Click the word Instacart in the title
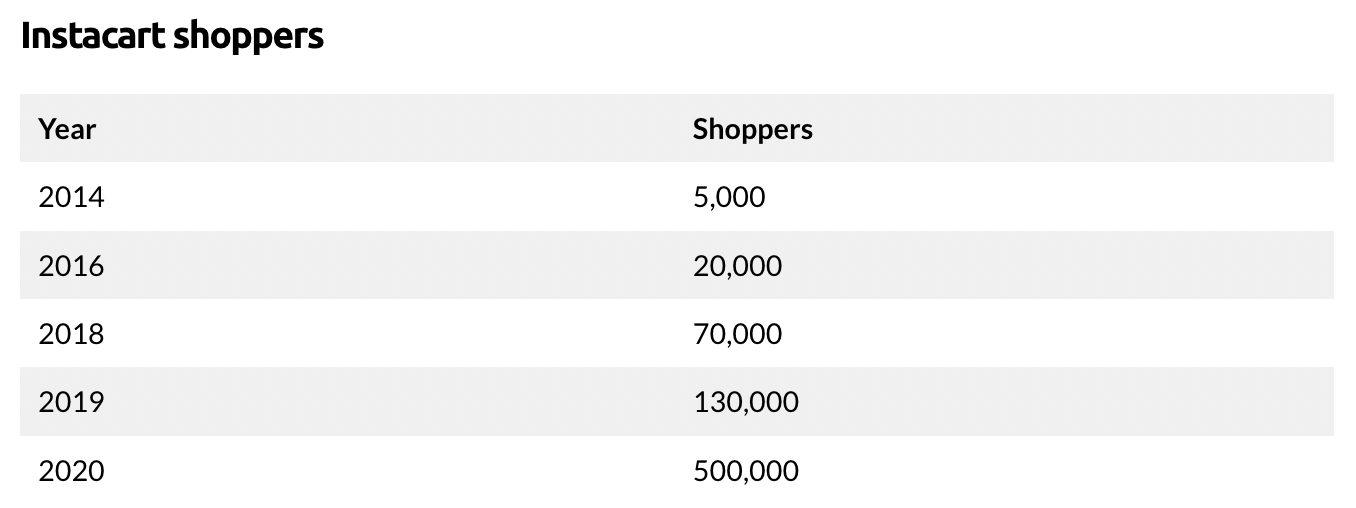1356x508 pixels. pos(92,36)
